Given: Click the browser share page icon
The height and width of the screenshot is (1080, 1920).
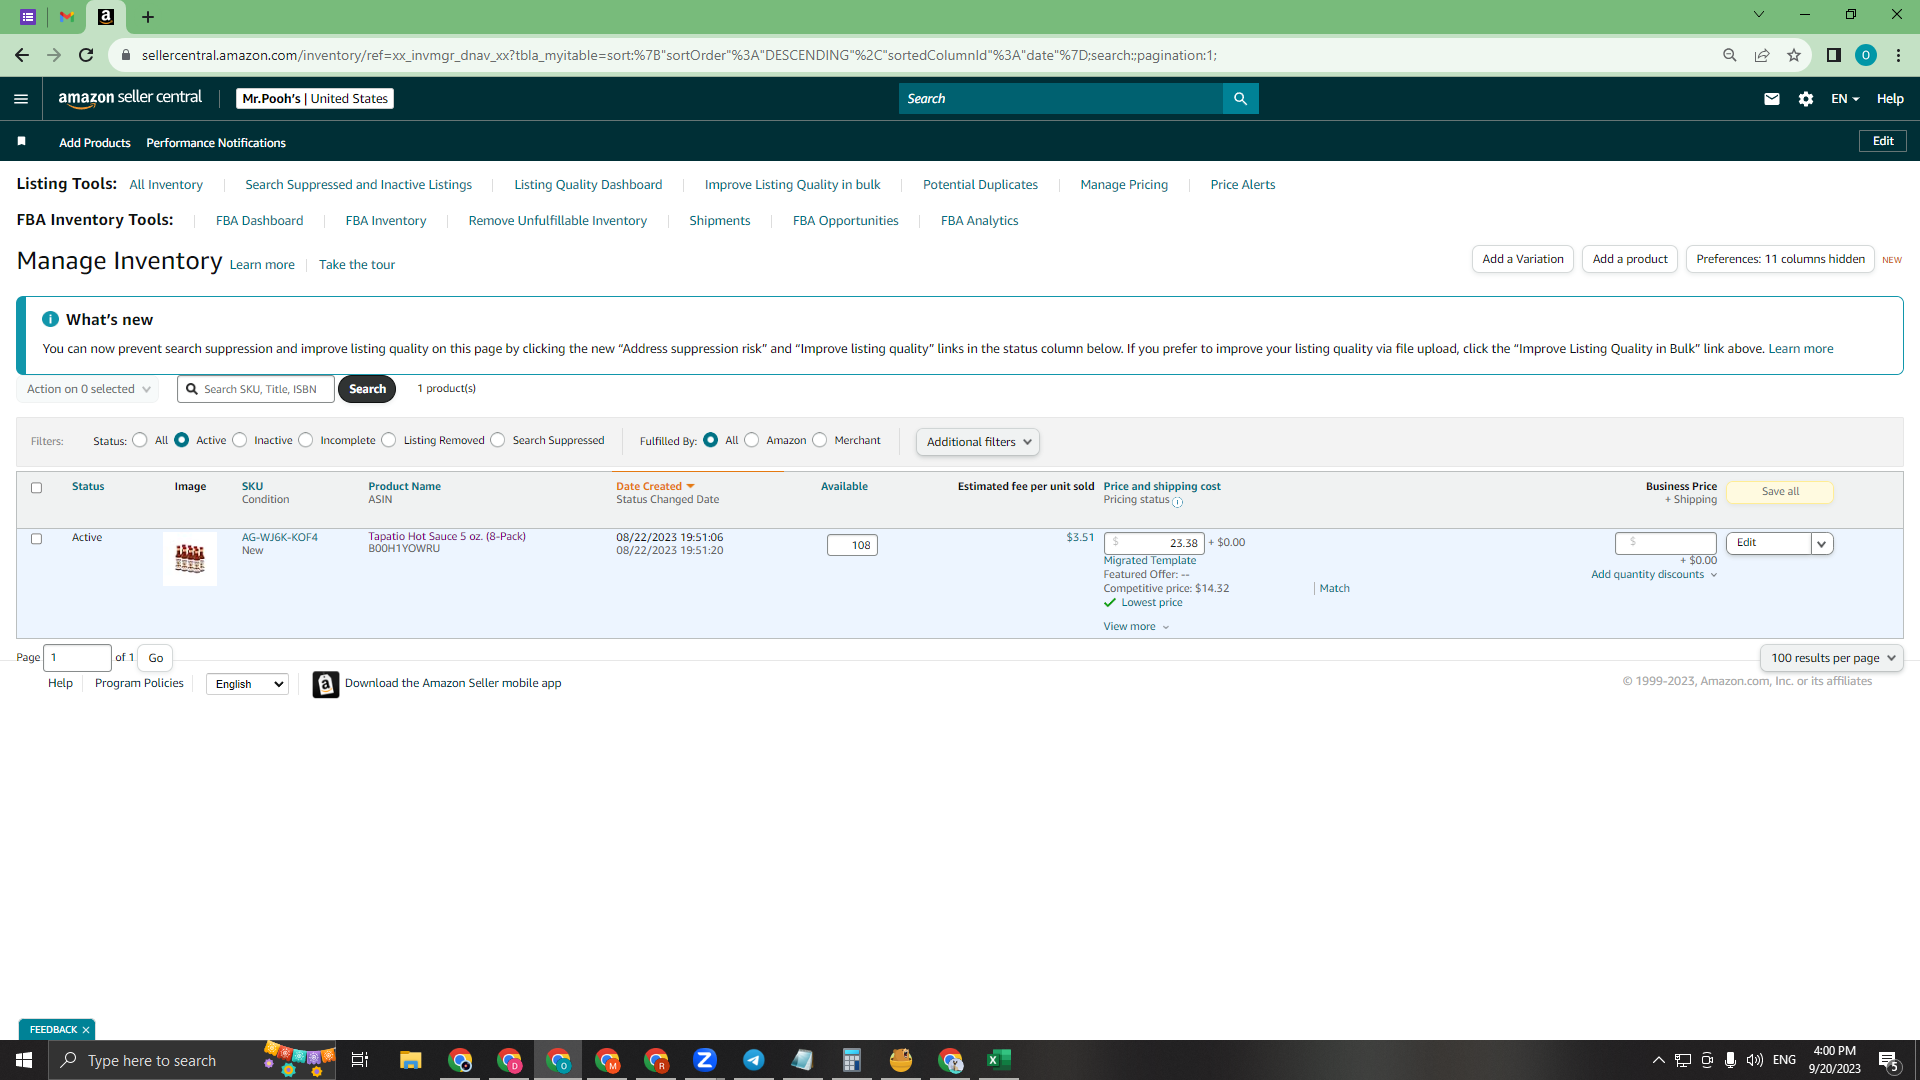Looking at the screenshot, I should pyautogui.click(x=1762, y=55).
